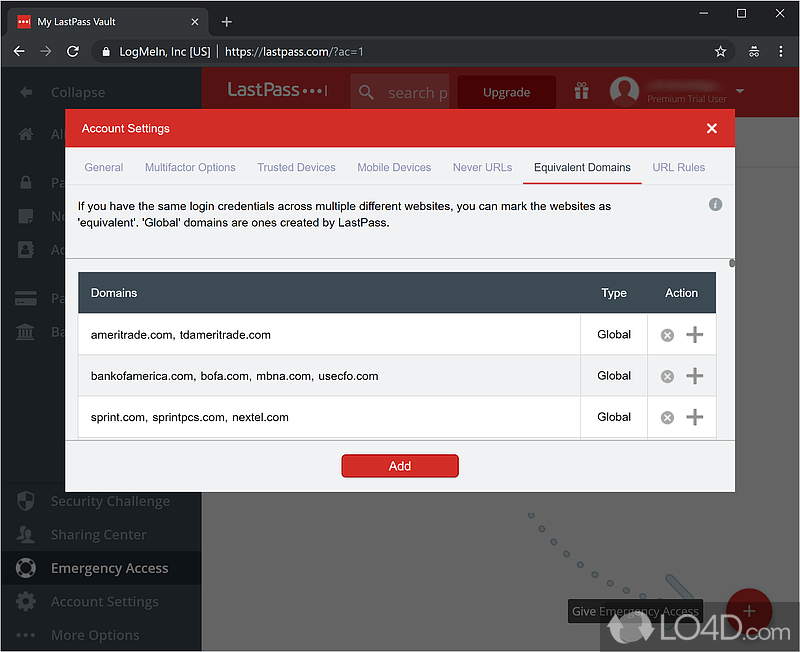
Task: Bookmark this page with the star icon
Action: click(720, 51)
